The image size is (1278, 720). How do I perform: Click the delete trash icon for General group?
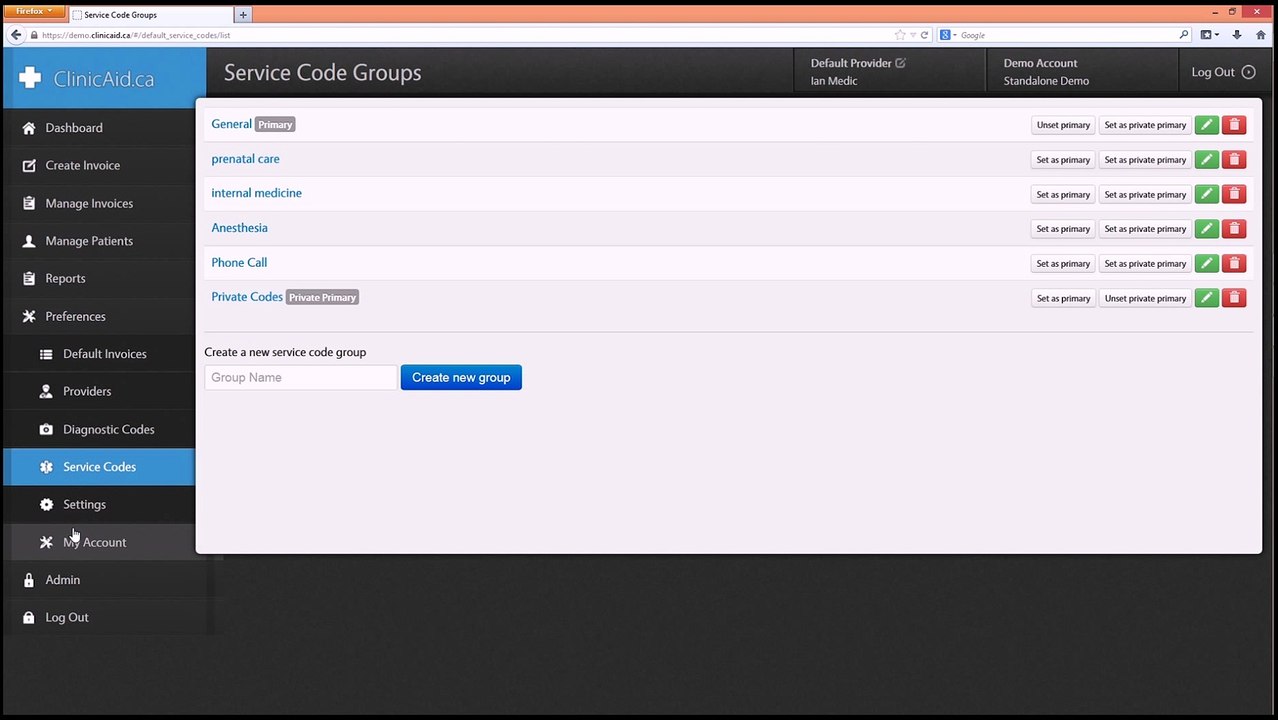(1234, 125)
